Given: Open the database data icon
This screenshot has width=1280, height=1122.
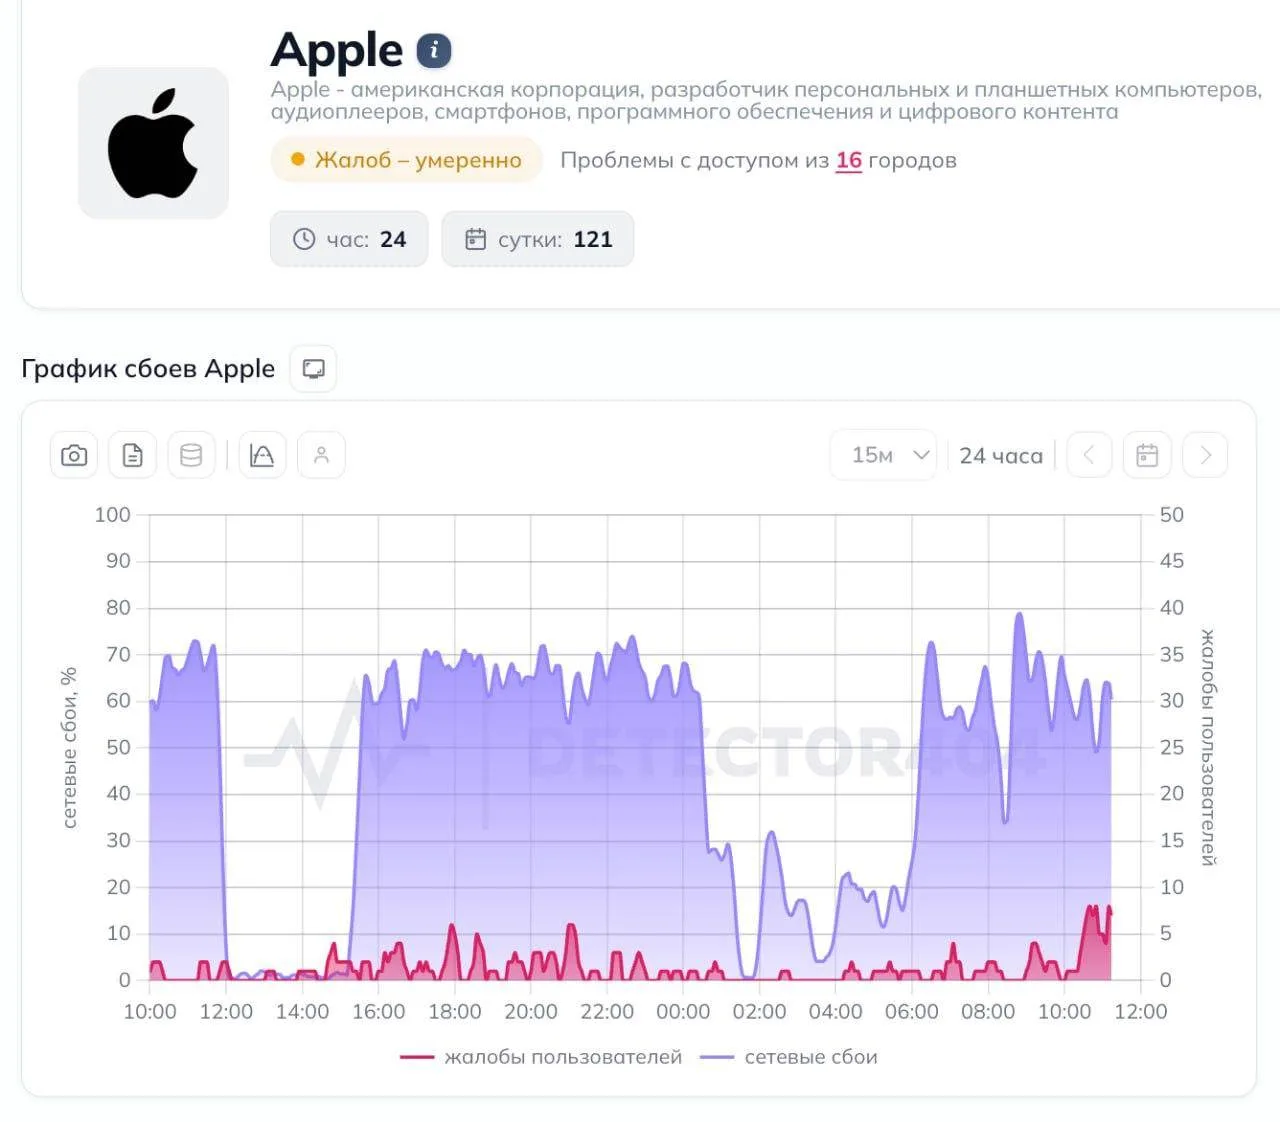Looking at the screenshot, I should point(191,456).
